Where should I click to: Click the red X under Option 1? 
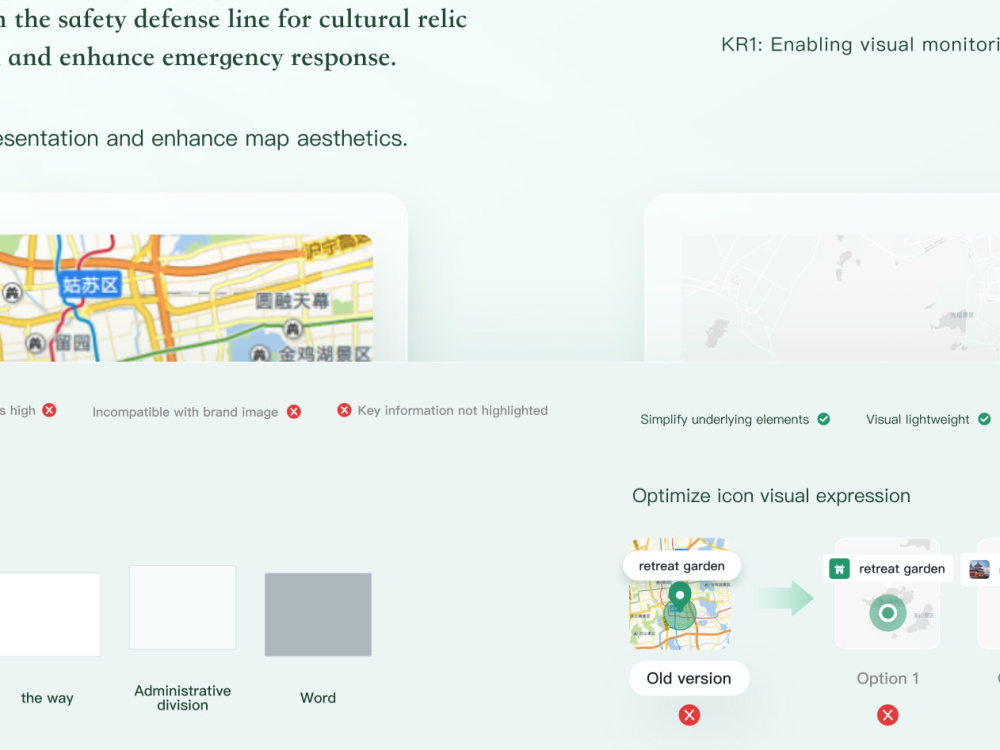[x=888, y=715]
